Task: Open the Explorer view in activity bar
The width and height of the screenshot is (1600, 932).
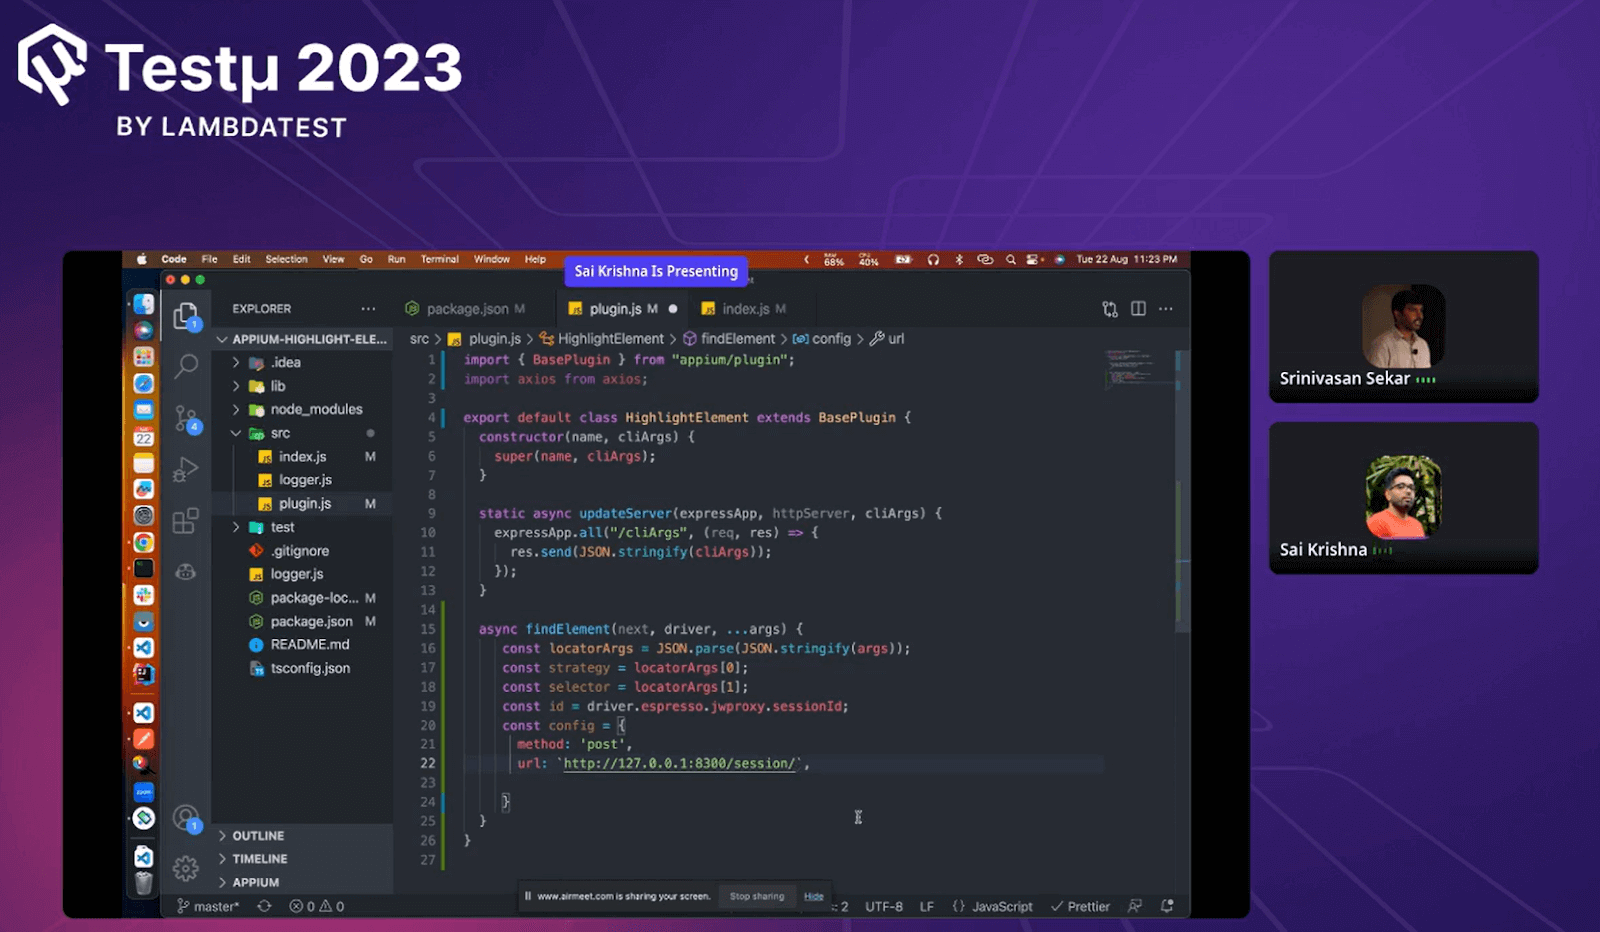Action: pos(186,316)
